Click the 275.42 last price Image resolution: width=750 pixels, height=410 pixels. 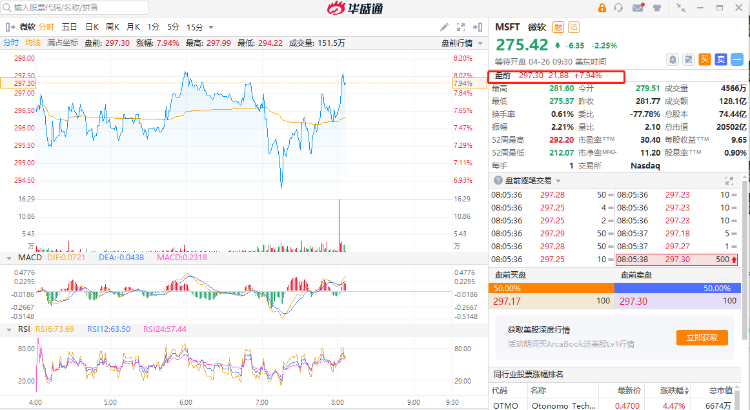(522, 44)
